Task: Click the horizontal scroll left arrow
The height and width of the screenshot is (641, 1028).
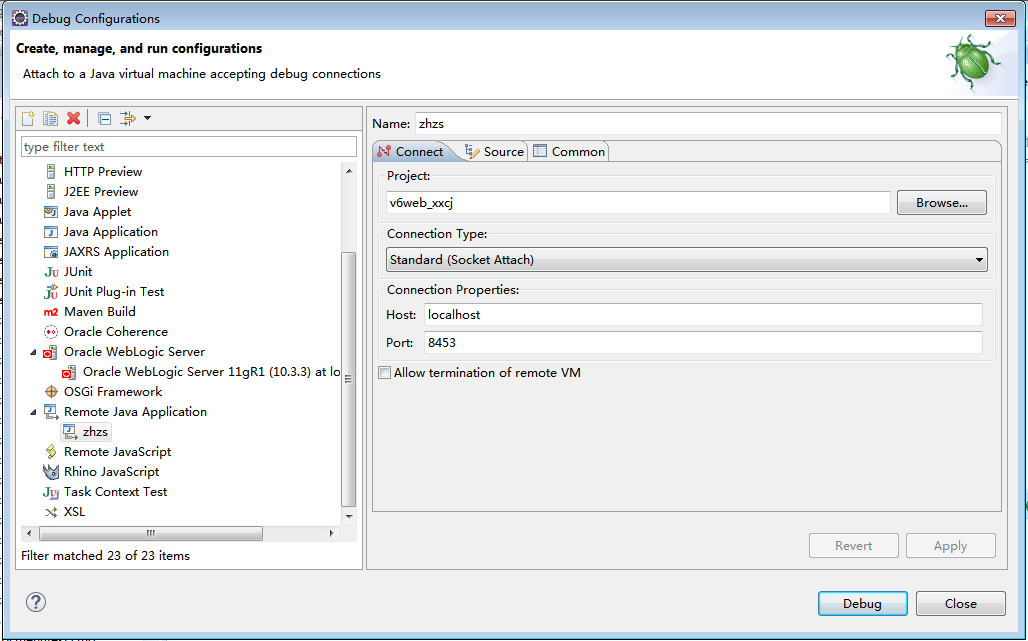Action: coord(28,533)
